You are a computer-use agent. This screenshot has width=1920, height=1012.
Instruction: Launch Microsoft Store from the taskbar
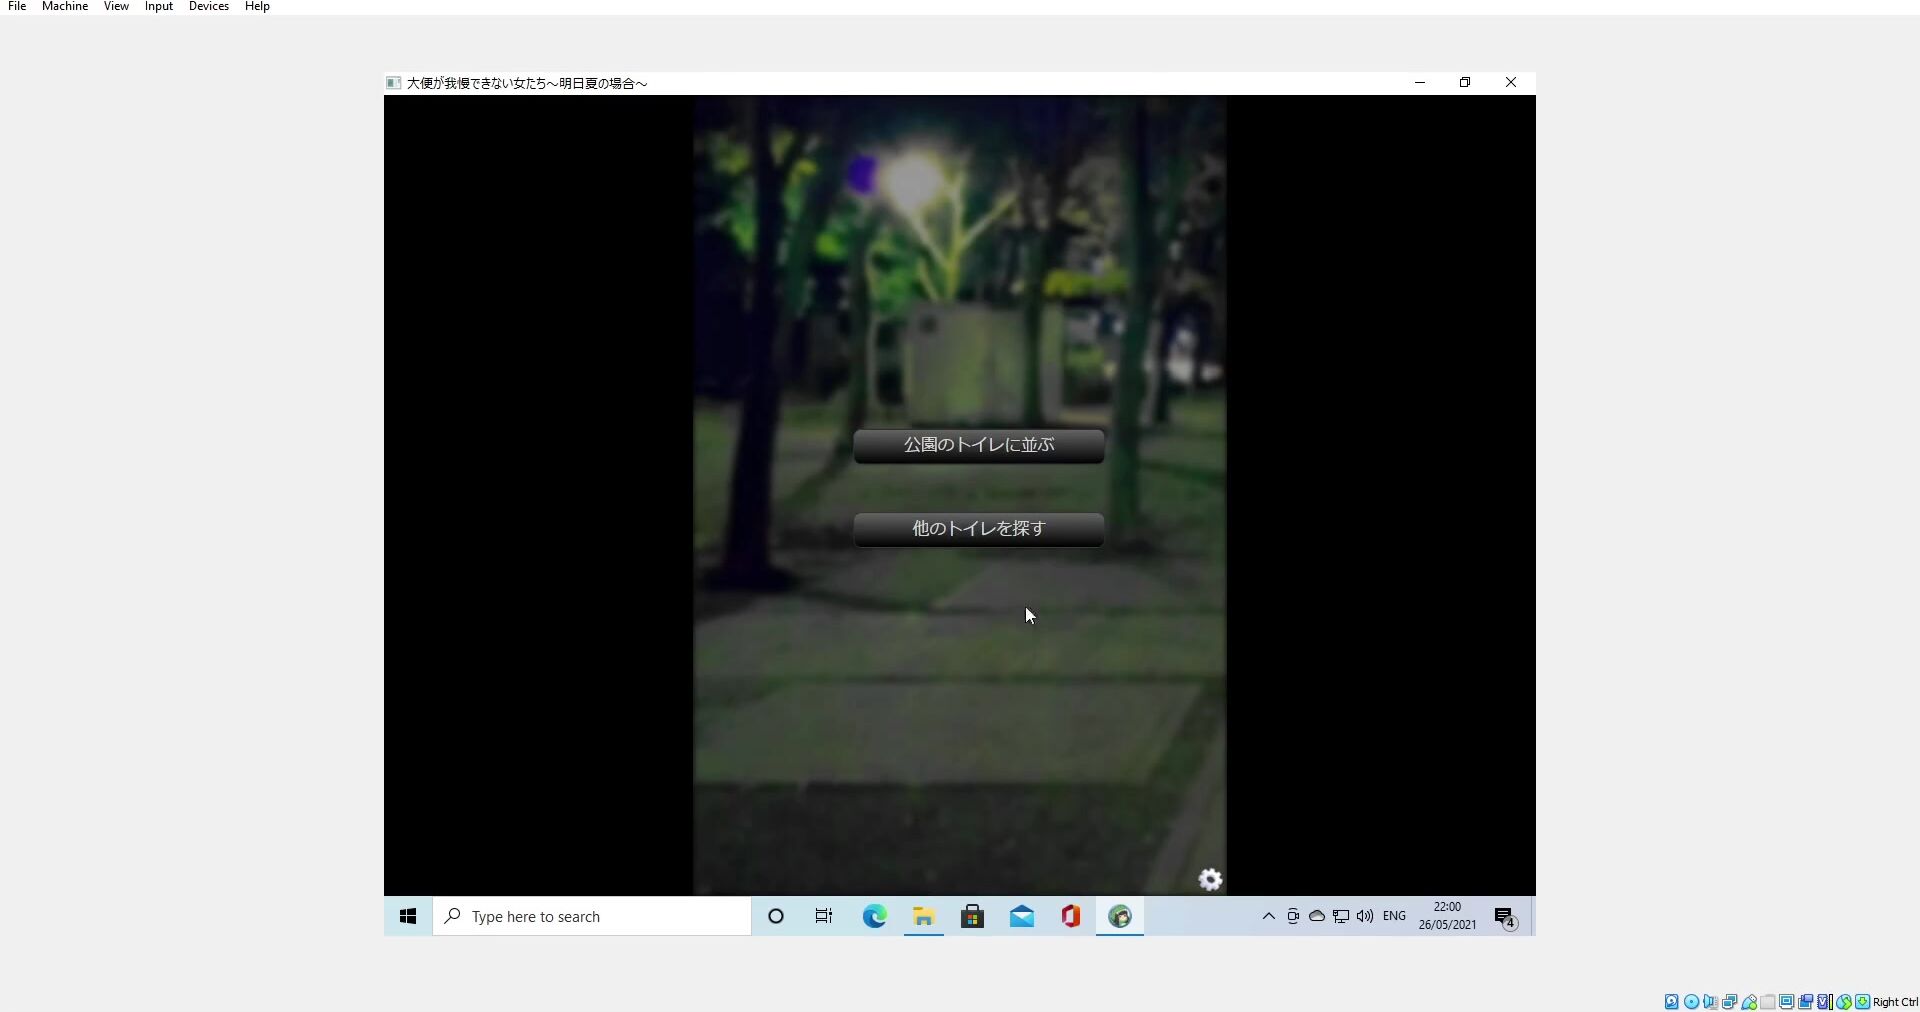click(x=972, y=916)
